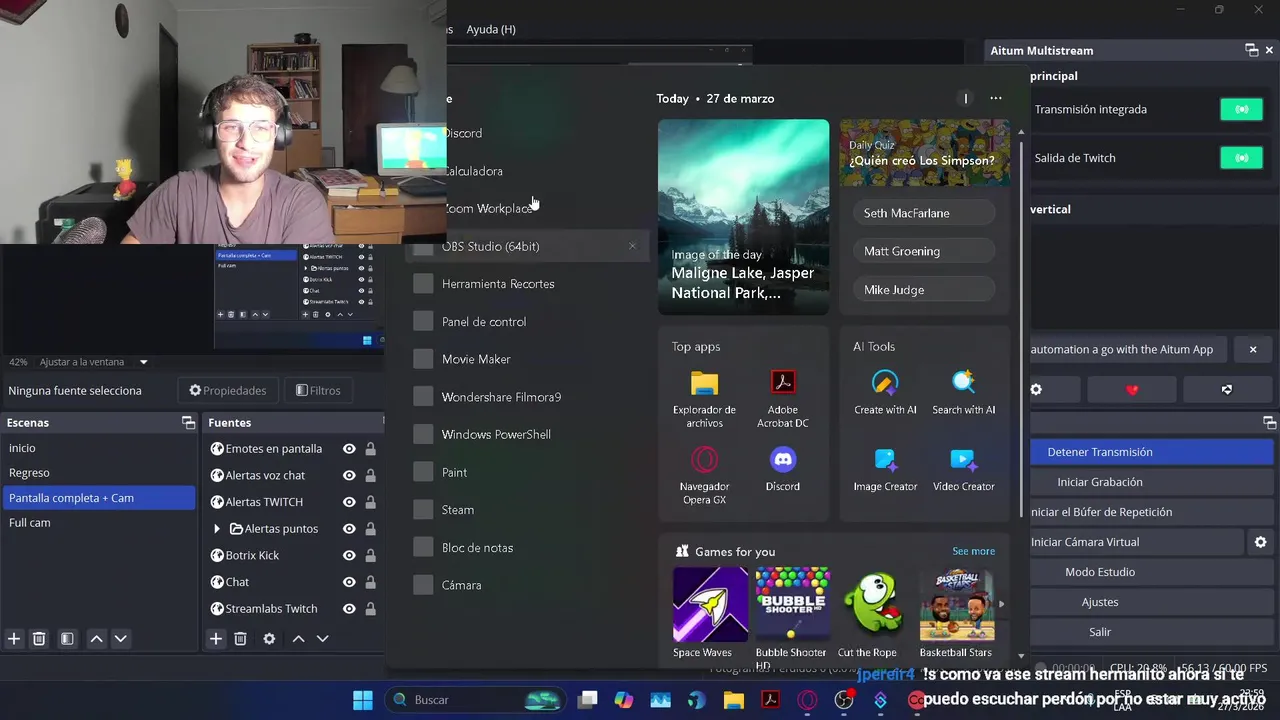This screenshot has height=720, width=1280.
Task: Move the source up in the Fuentes toolbar
Action: coord(298,638)
